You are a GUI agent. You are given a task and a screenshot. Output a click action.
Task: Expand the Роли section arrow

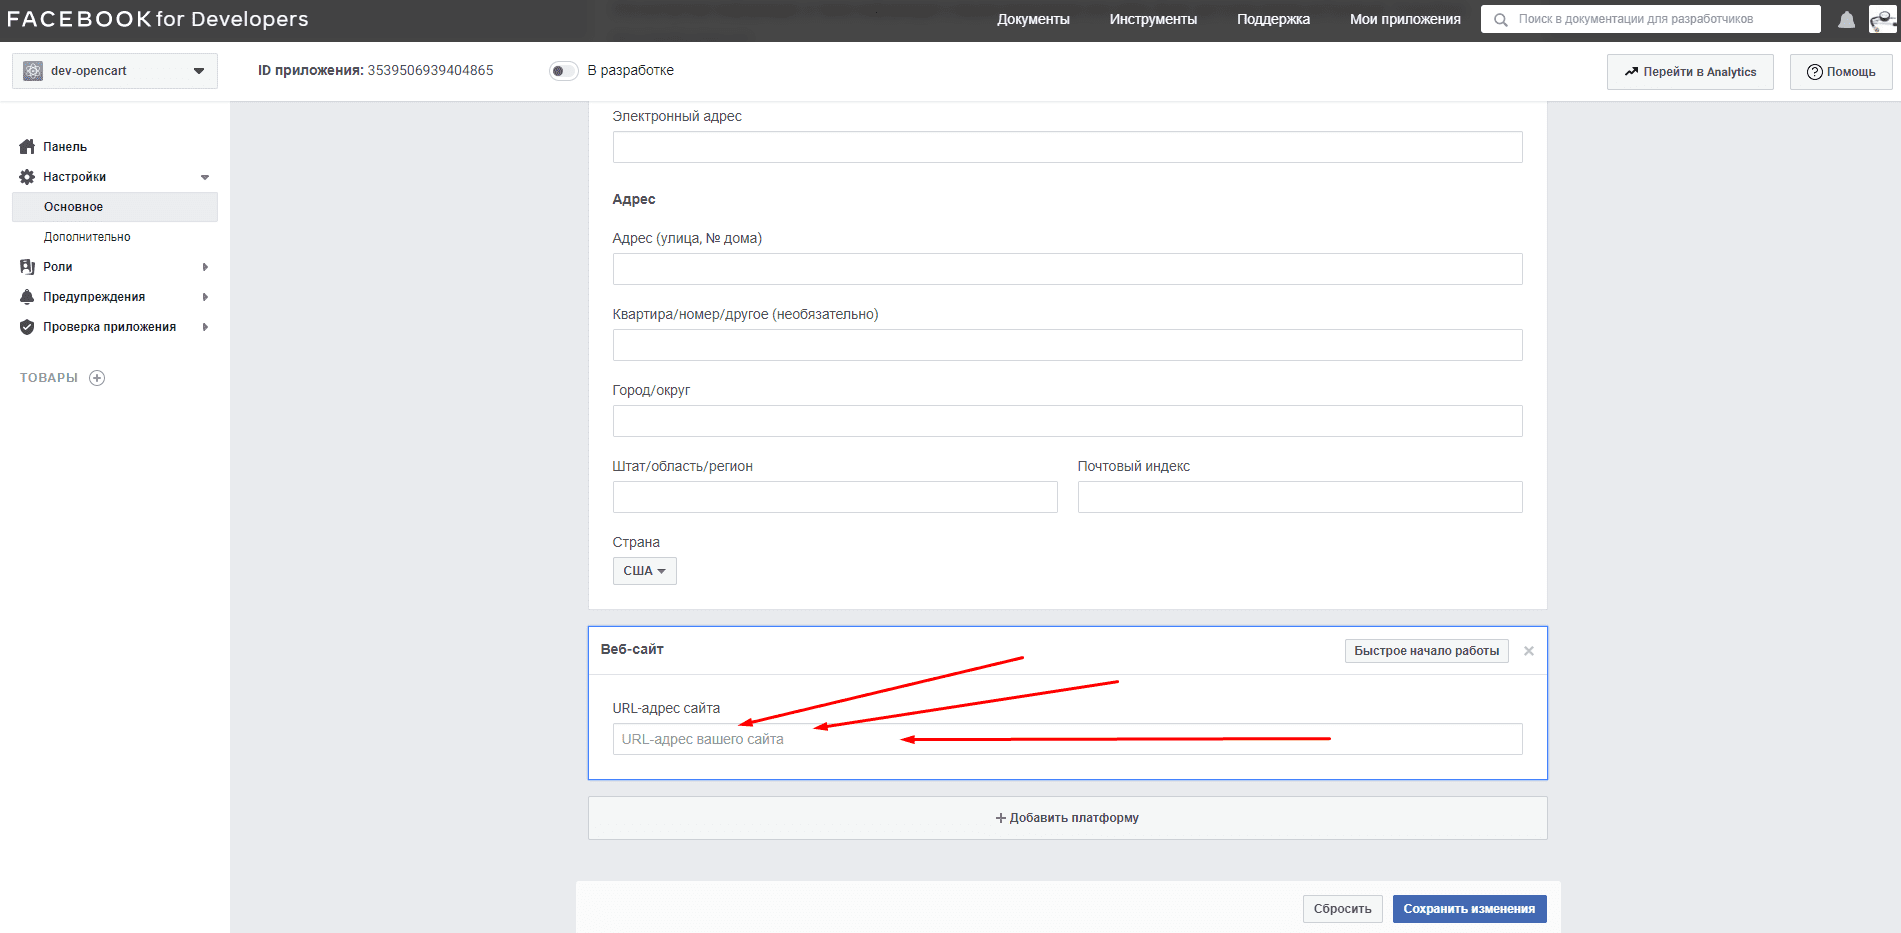point(205,267)
